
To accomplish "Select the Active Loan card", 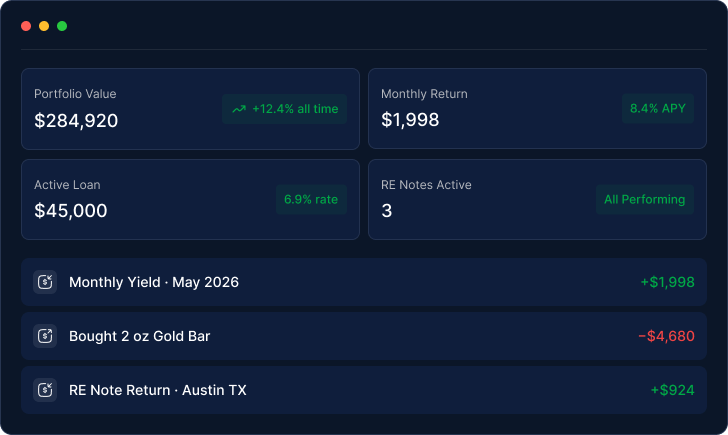I will click(190, 200).
